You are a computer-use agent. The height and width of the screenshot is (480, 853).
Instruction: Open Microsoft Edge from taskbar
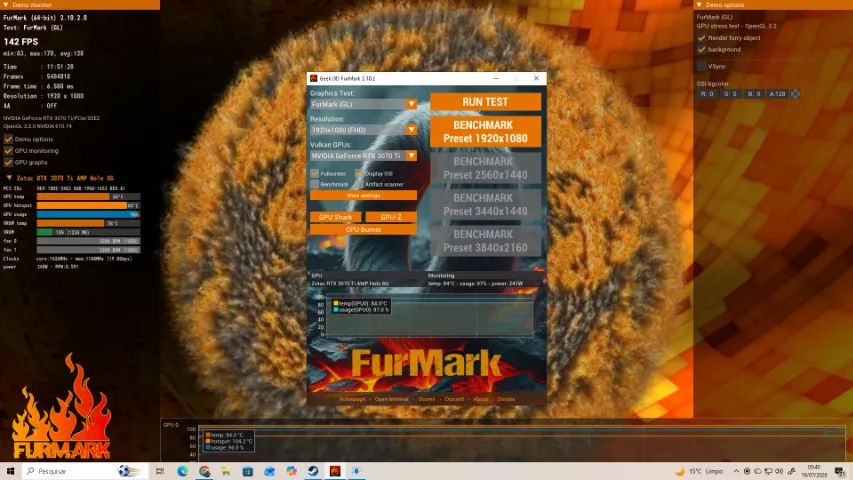[x=182, y=471]
